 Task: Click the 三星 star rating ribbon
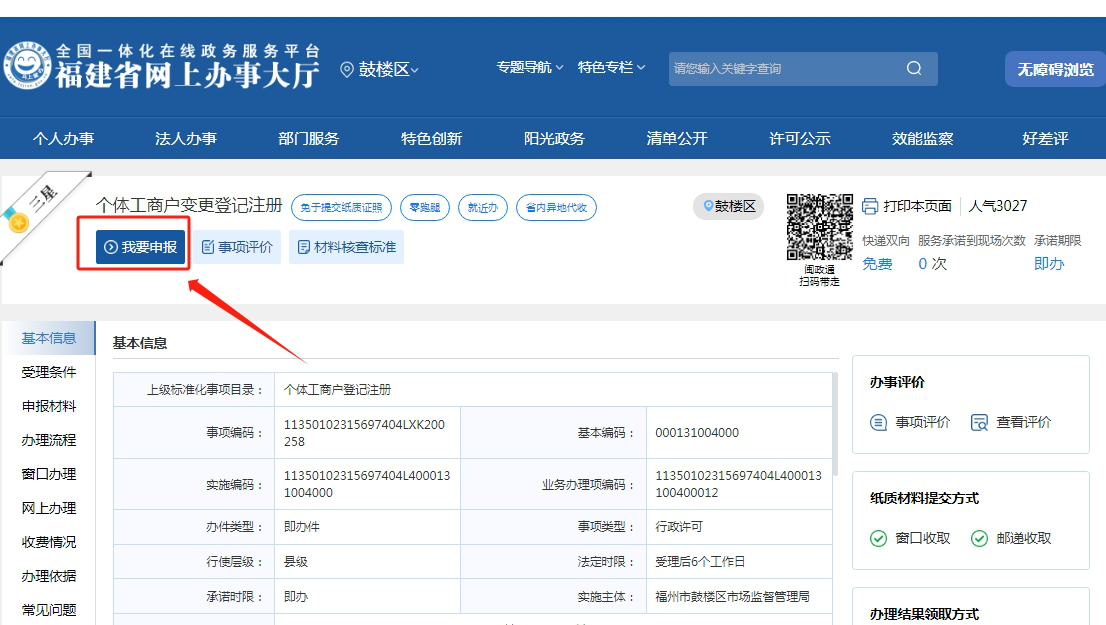[35, 210]
